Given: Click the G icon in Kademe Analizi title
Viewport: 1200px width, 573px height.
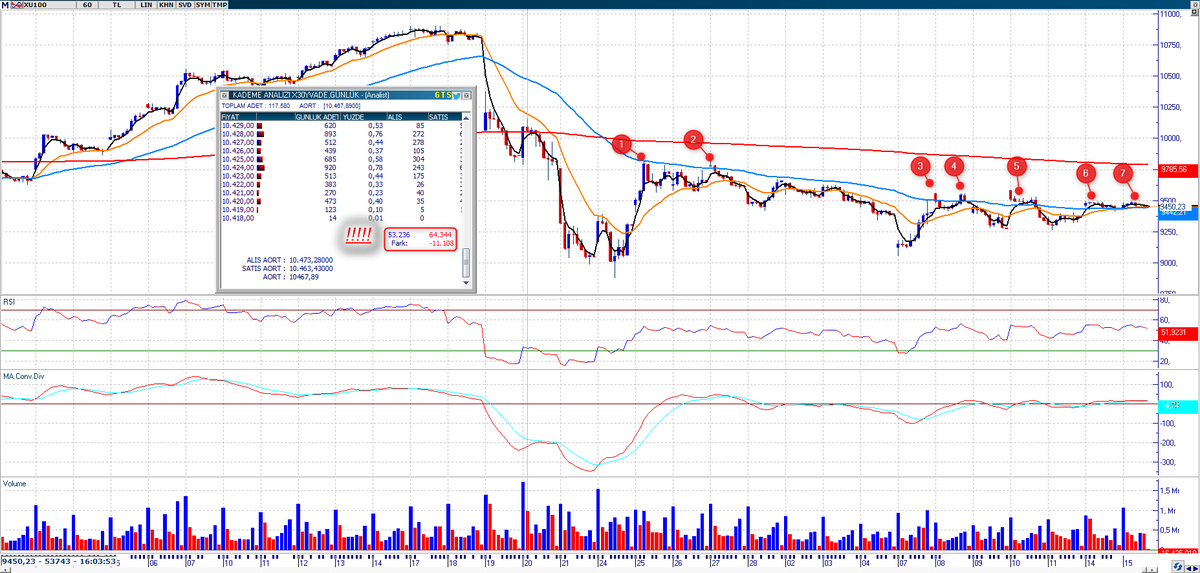Looking at the screenshot, I should [x=437, y=95].
